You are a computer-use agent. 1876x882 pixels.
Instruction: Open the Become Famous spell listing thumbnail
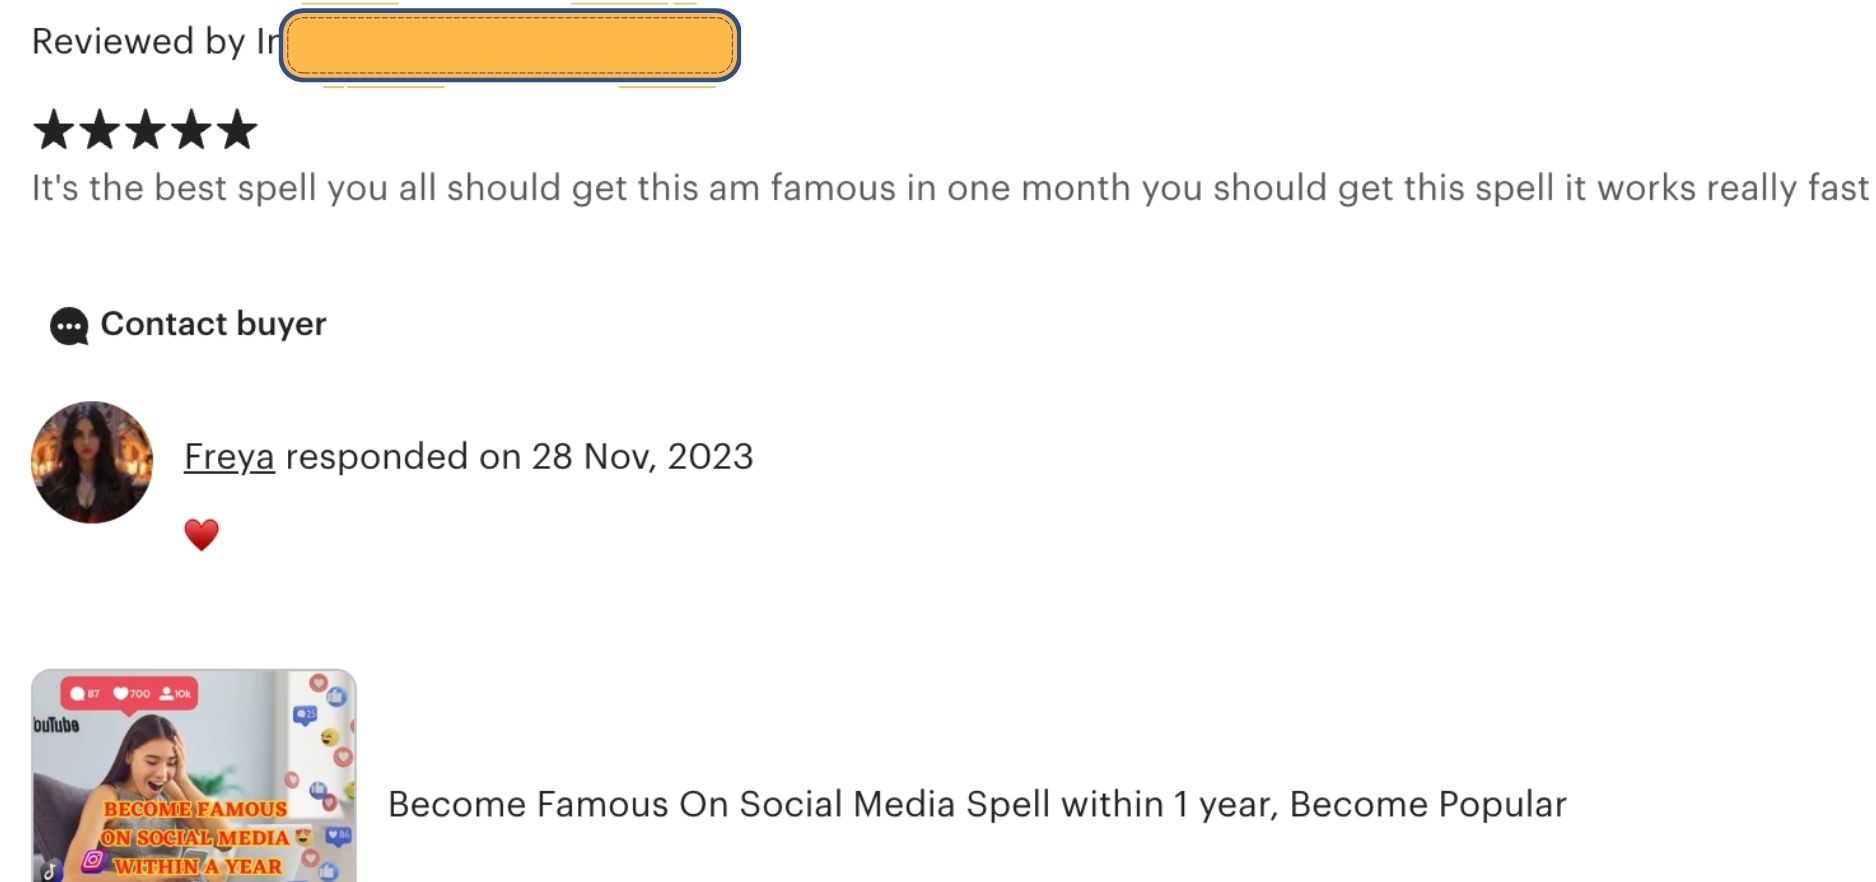(194, 776)
